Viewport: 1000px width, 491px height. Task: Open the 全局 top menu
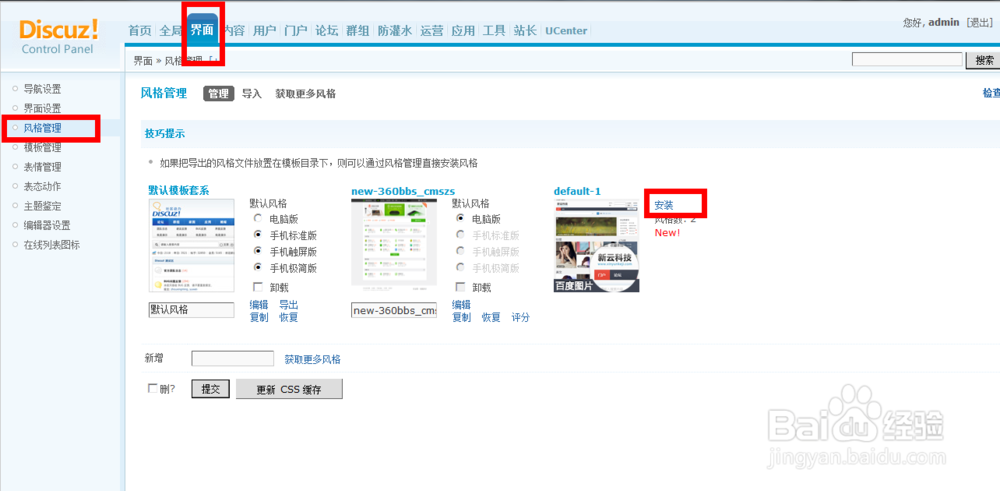tap(170, 31)
